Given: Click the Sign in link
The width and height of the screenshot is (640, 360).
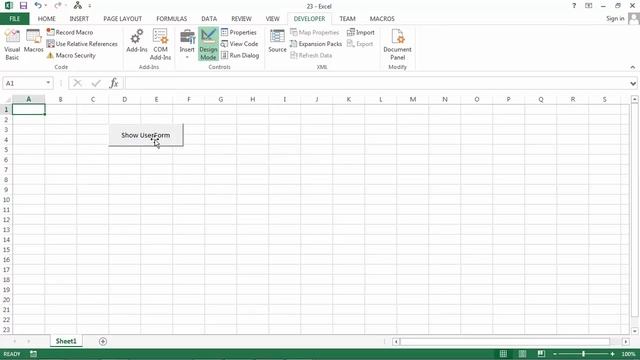Looking at the screenshot, I should (615, 19).
